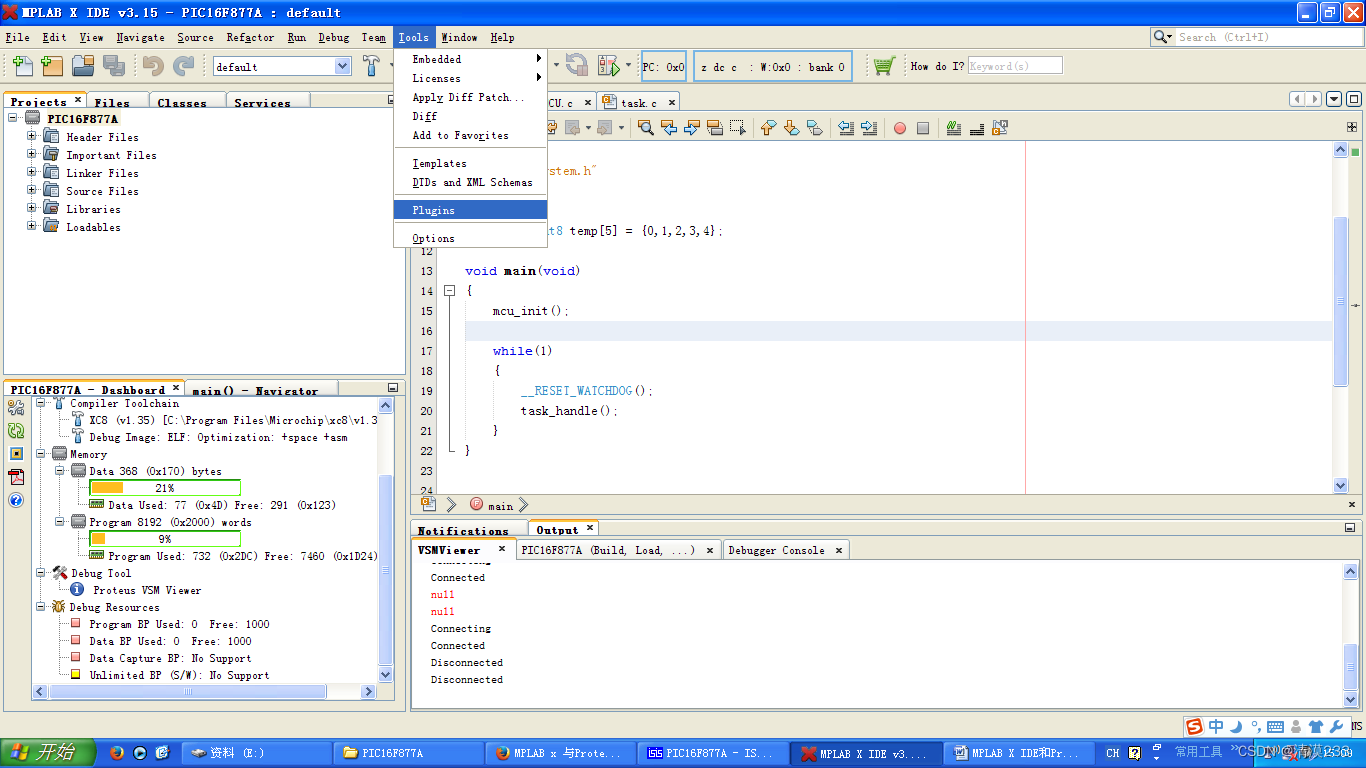1366x768 pixels.
Task: Expand the Source Files folder node
Action: (x=32, y=190)
